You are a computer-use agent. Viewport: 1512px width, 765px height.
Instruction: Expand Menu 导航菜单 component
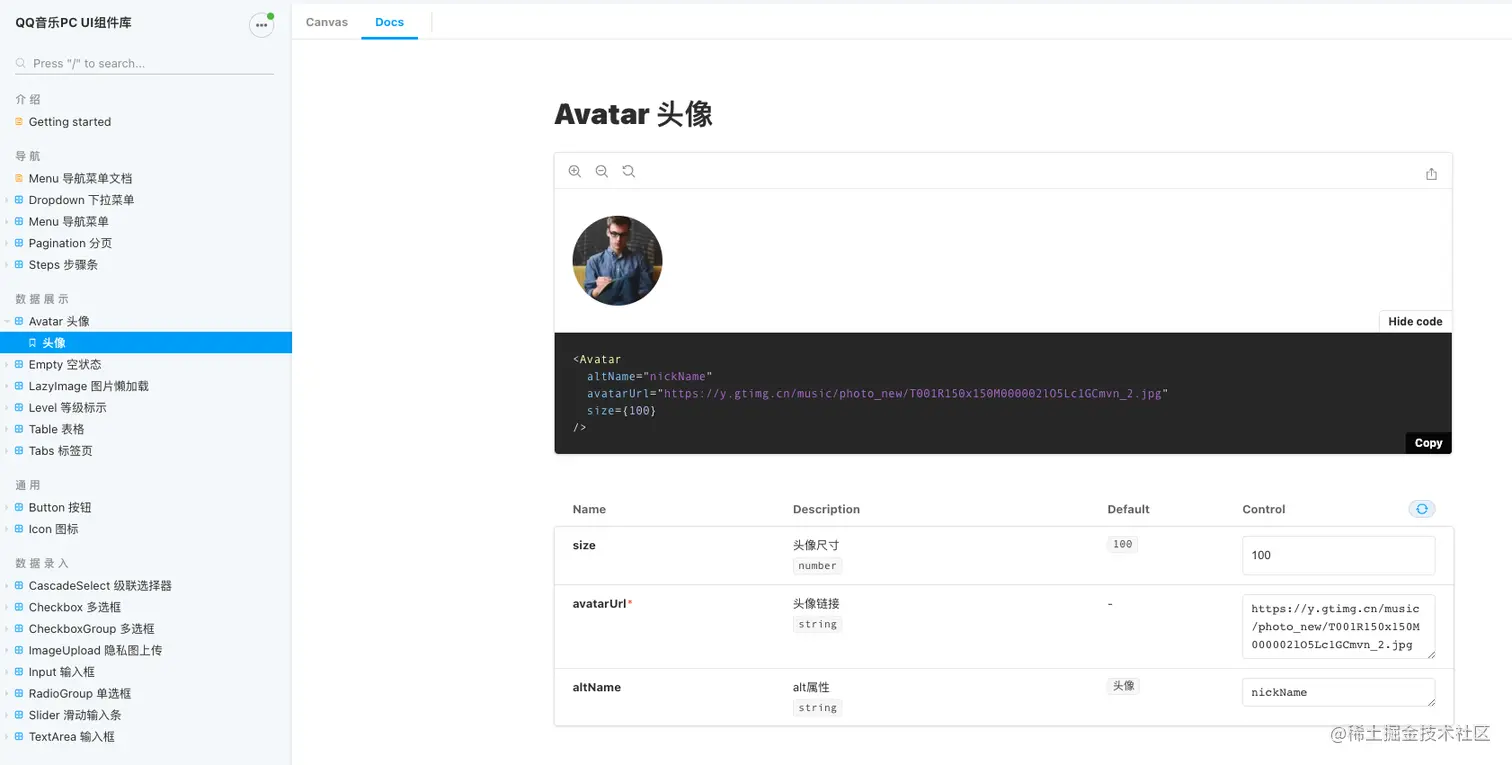pyautogui.click(x=69, y=222)
